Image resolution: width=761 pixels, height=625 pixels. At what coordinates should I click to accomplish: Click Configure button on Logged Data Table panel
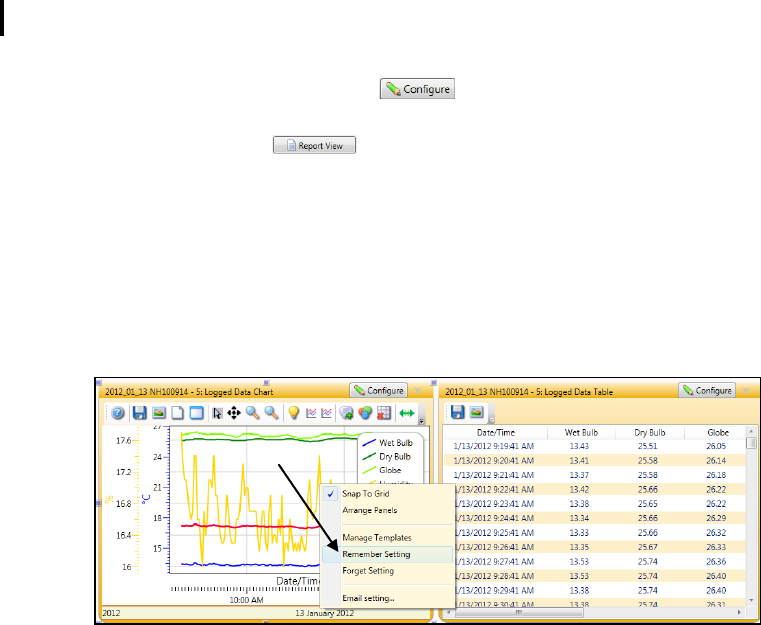click(x=707, y=390)
